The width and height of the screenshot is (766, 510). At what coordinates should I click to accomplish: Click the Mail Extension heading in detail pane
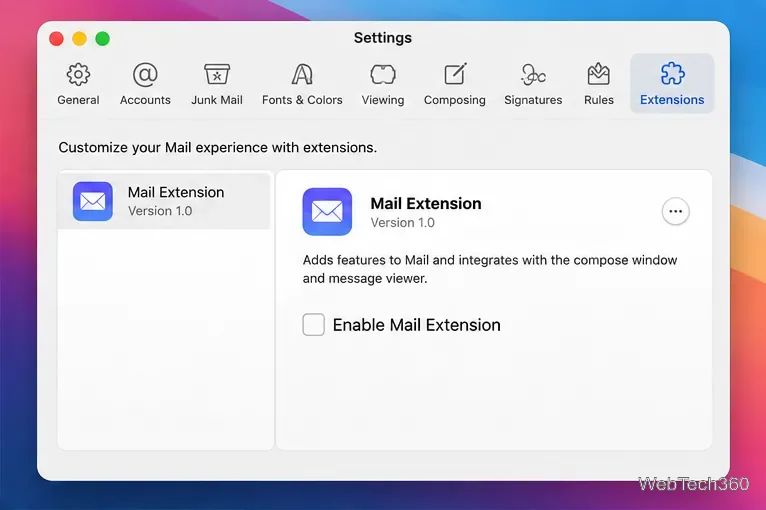pos(426,203)
